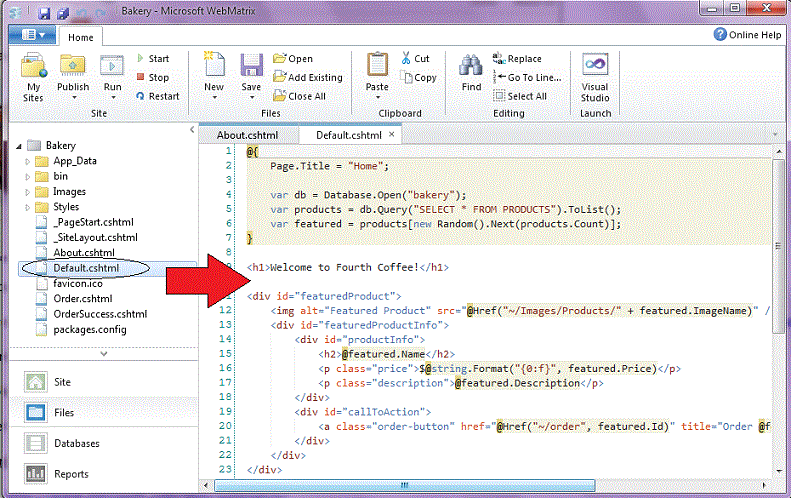The image size is (791, 498).
Task: Open the Replace tool
Action: coord(517,59)
